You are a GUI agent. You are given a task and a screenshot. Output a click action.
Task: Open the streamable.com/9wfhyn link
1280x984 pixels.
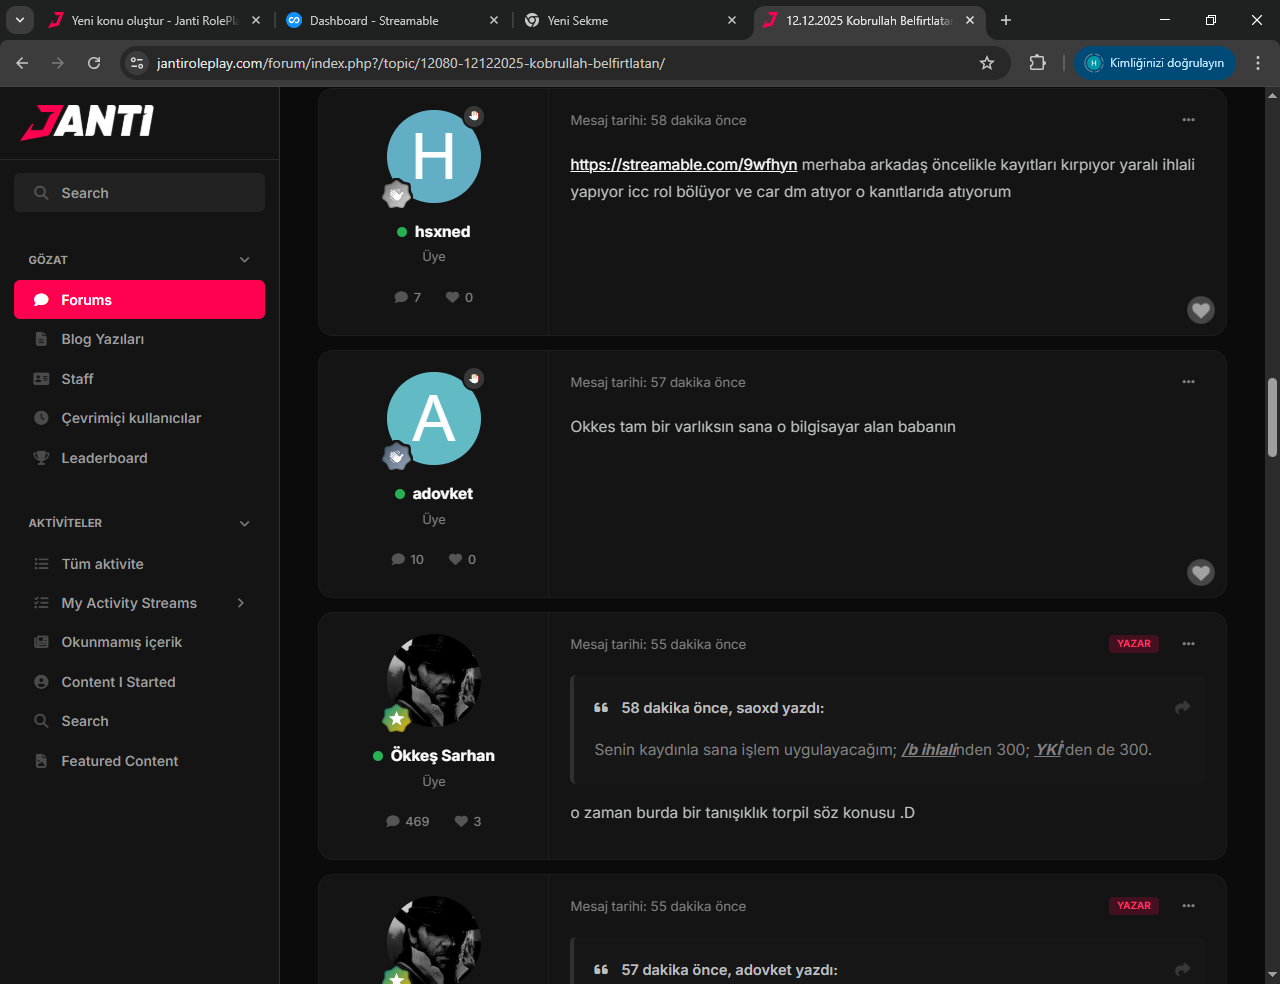[684, 165]
